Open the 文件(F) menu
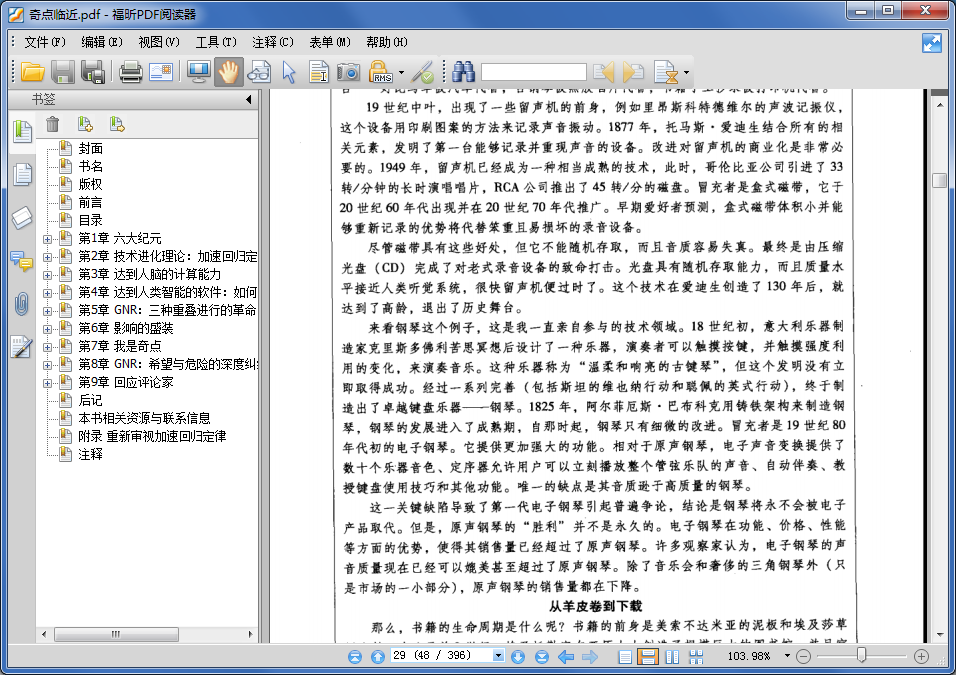 [45, 42]
